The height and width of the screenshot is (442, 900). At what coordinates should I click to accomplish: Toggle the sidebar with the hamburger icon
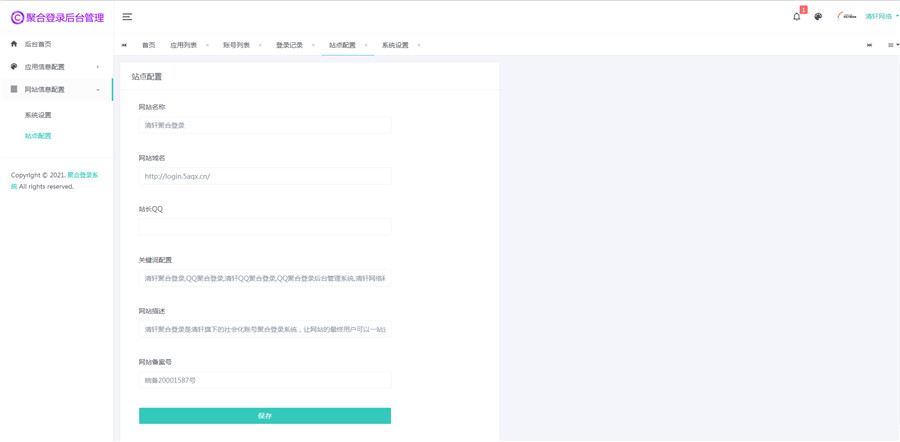click(127, 17)
